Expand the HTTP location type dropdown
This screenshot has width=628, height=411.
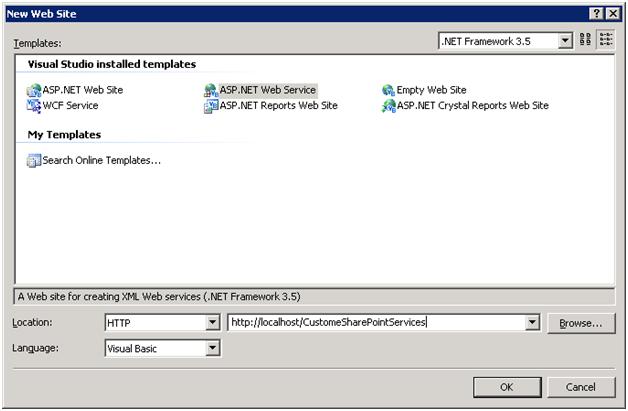(x=213, y=322)
